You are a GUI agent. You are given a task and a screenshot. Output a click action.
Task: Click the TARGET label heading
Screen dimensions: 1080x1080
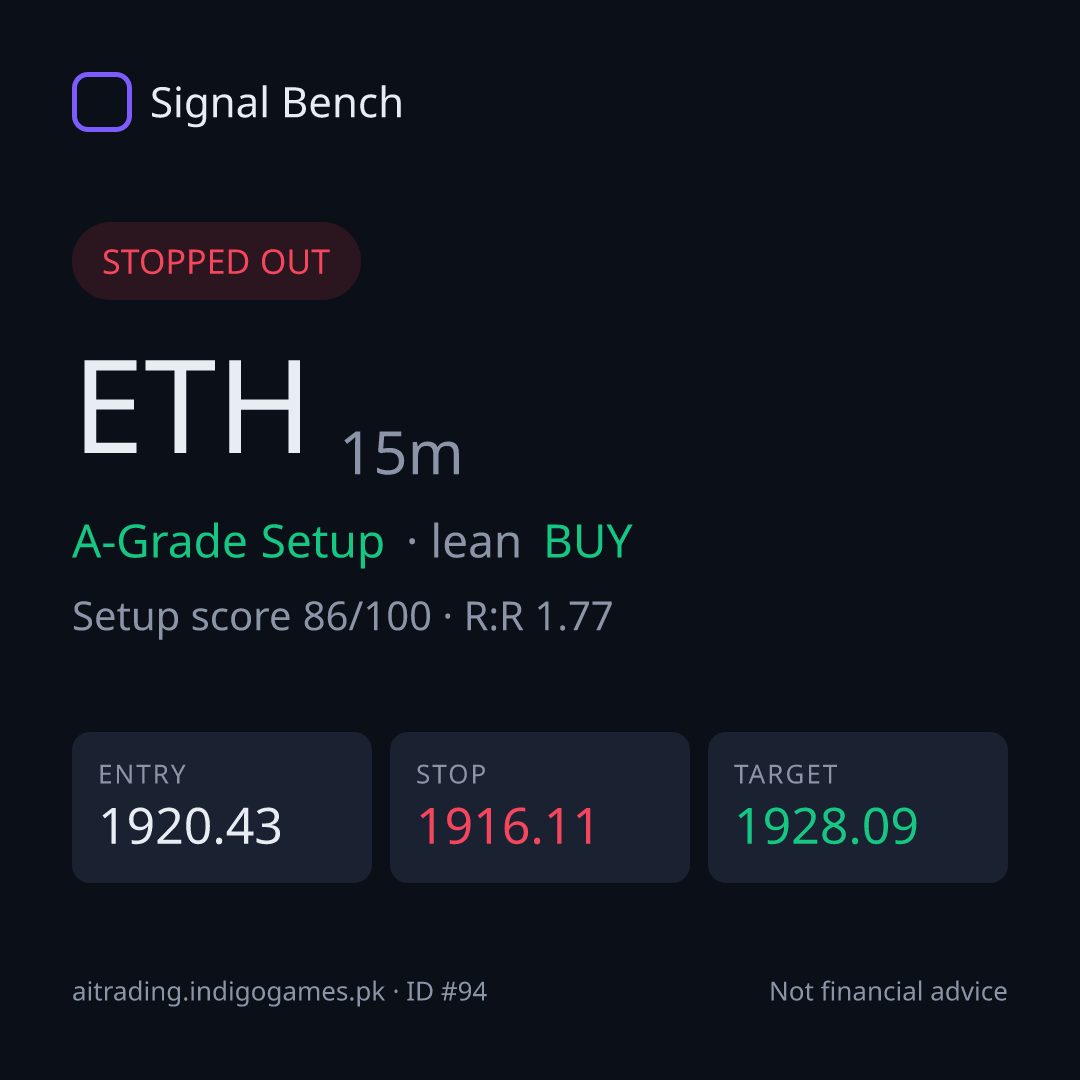(786, 775)
